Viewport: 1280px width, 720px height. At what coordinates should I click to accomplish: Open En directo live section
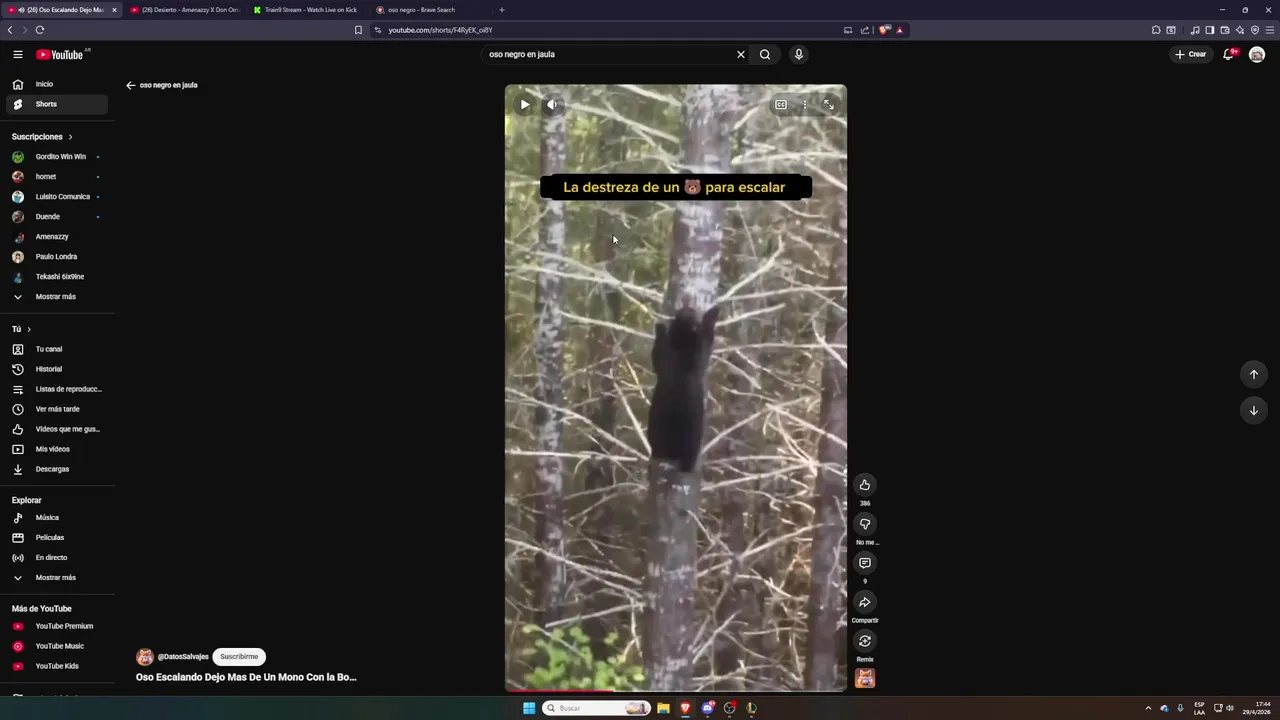pyautogui.click(x=56, y=558)
